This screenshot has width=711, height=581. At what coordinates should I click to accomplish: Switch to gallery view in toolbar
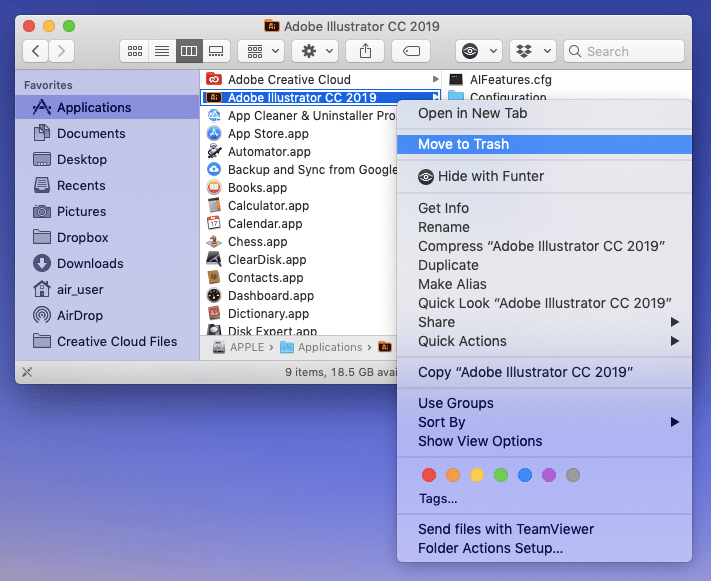coord(216,51)
